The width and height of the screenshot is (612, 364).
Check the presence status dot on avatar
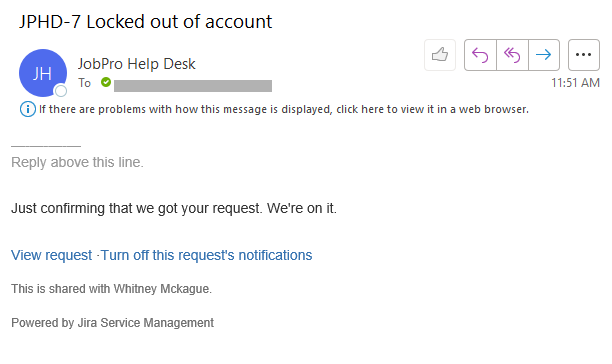tap(61, 91)
